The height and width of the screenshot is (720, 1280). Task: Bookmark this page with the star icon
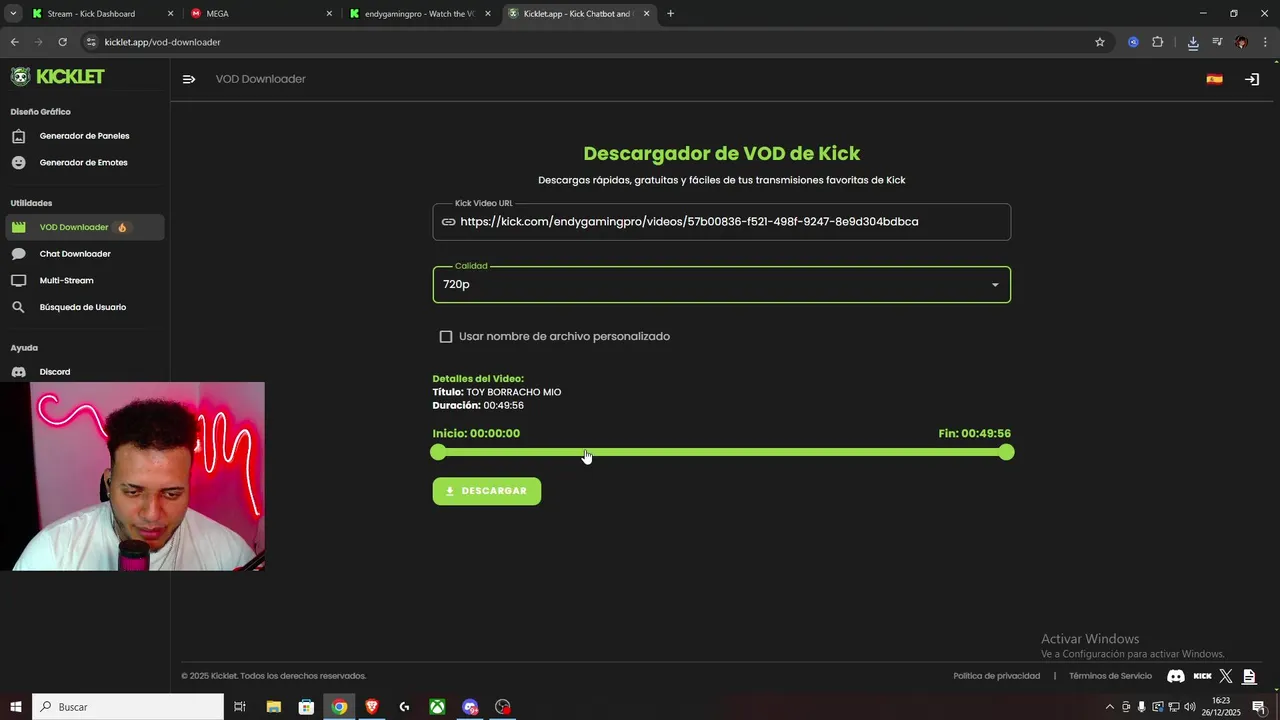[1100, 42]
